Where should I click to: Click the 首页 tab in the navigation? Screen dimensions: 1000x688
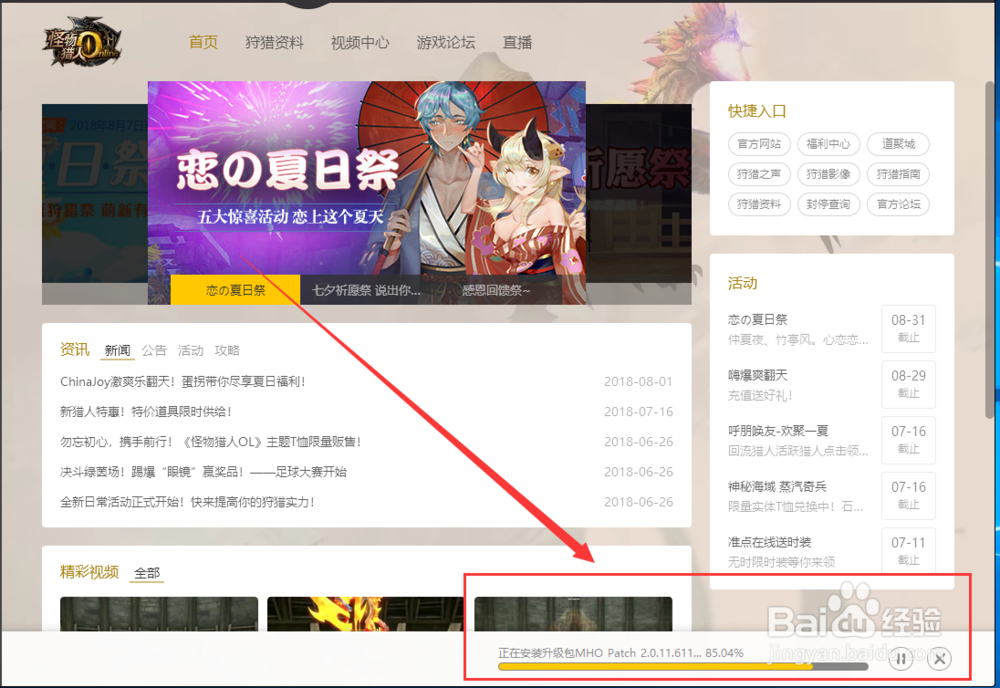click(x=202, y=42)
